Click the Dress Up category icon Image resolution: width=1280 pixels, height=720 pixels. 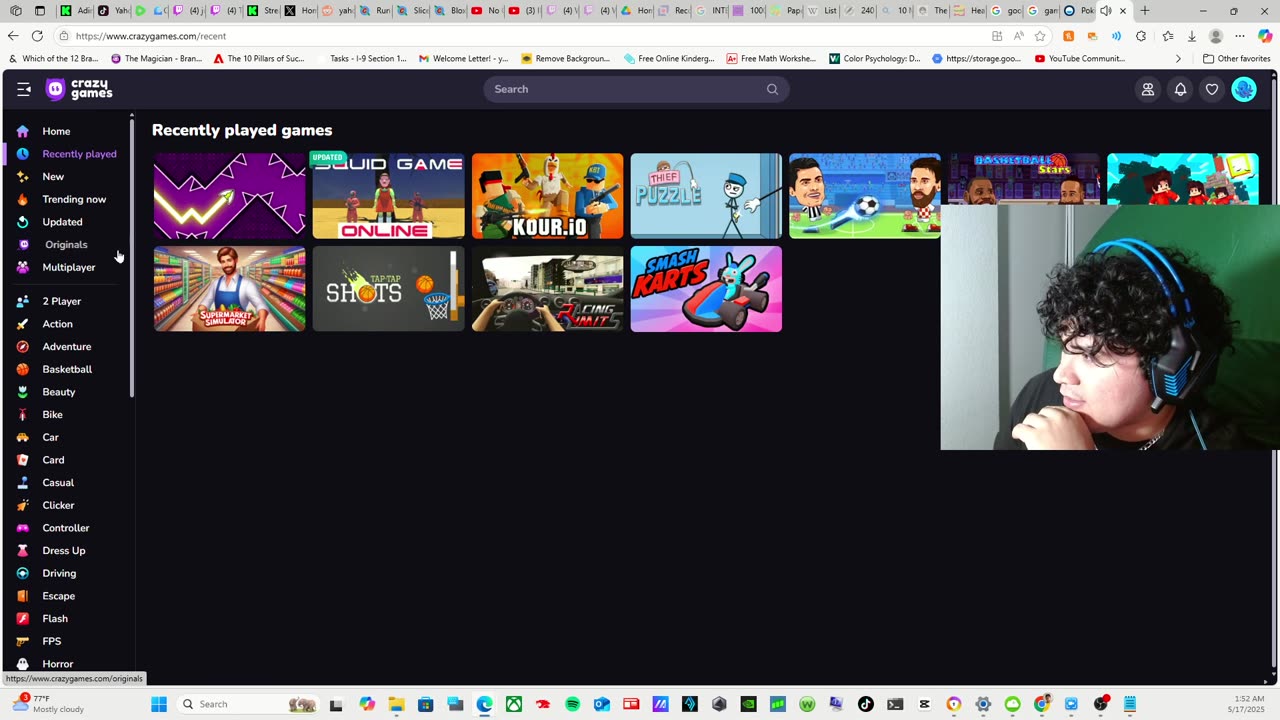point(22,550)
